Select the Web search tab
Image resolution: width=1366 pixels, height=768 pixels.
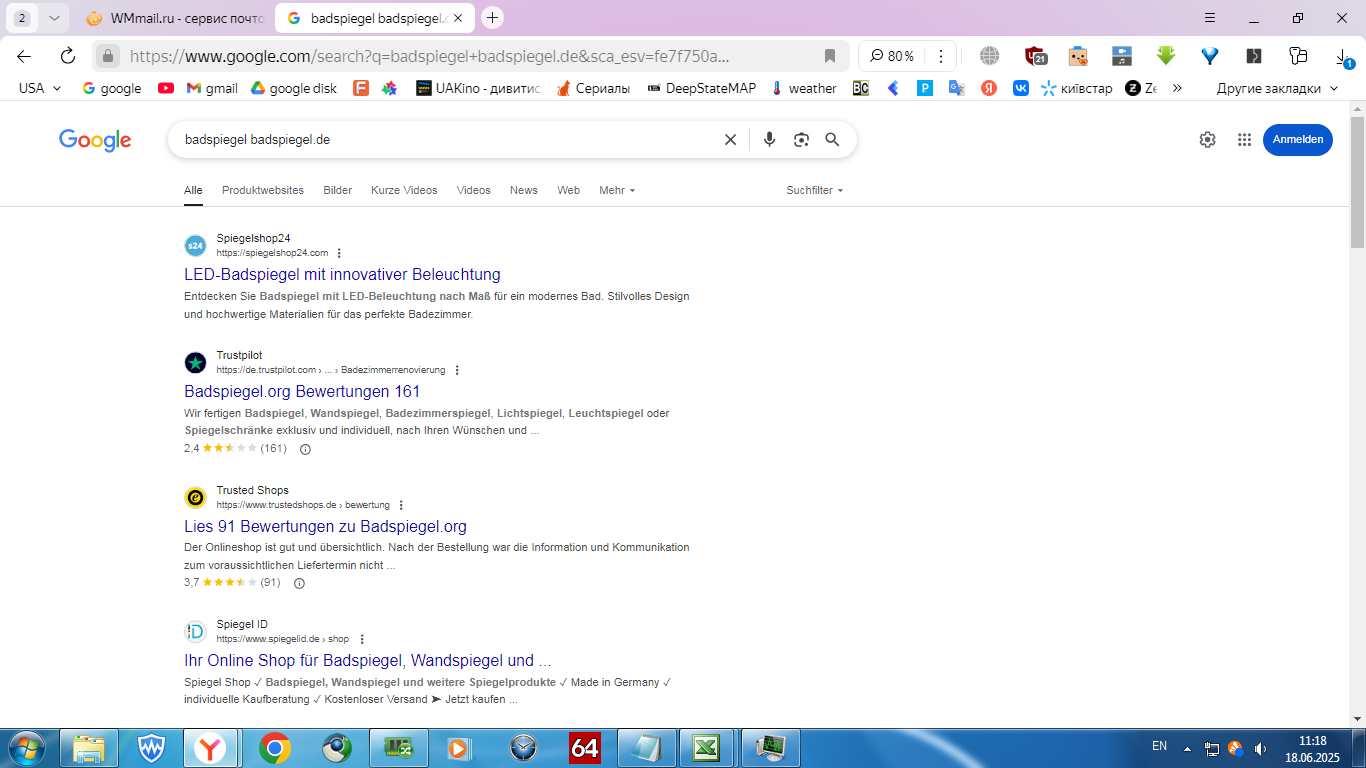click(569, 190)
